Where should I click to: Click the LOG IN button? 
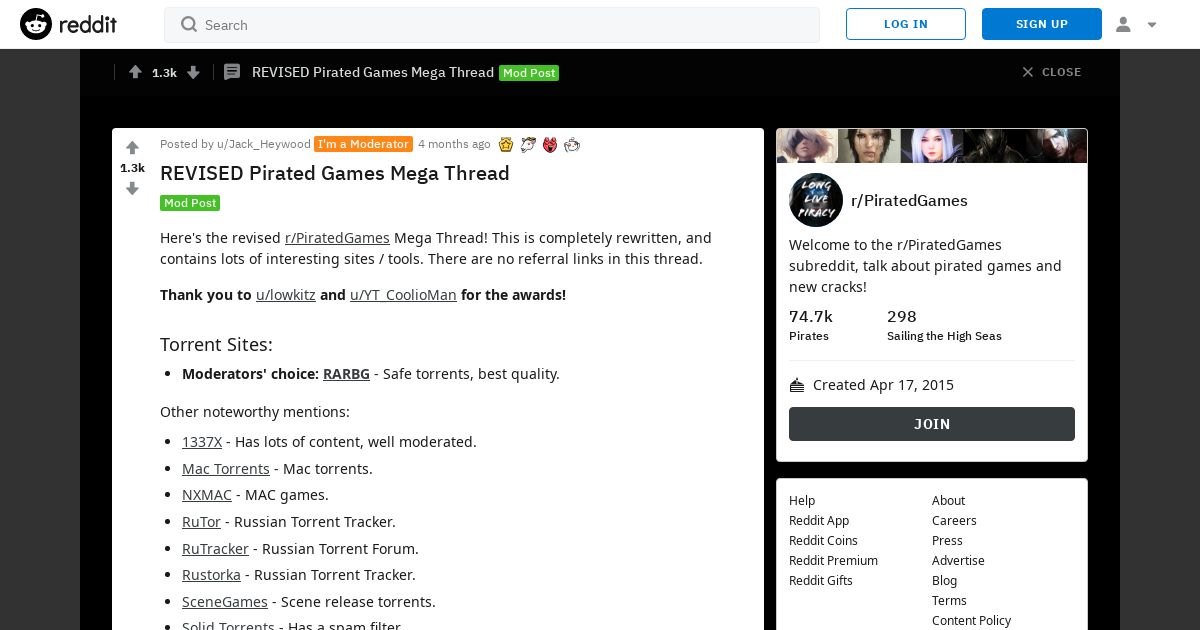point(906,24)
